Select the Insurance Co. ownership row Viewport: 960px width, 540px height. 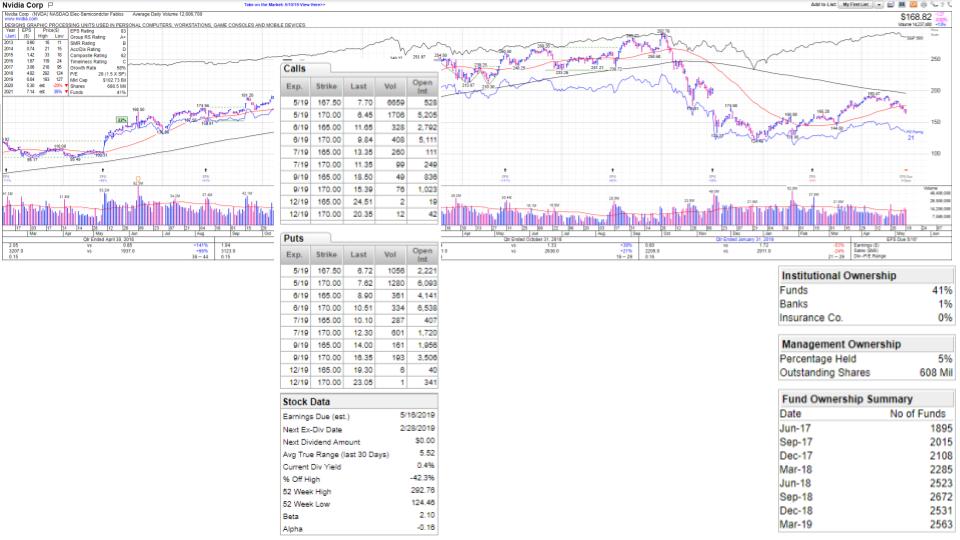click(x=866, y=318)
